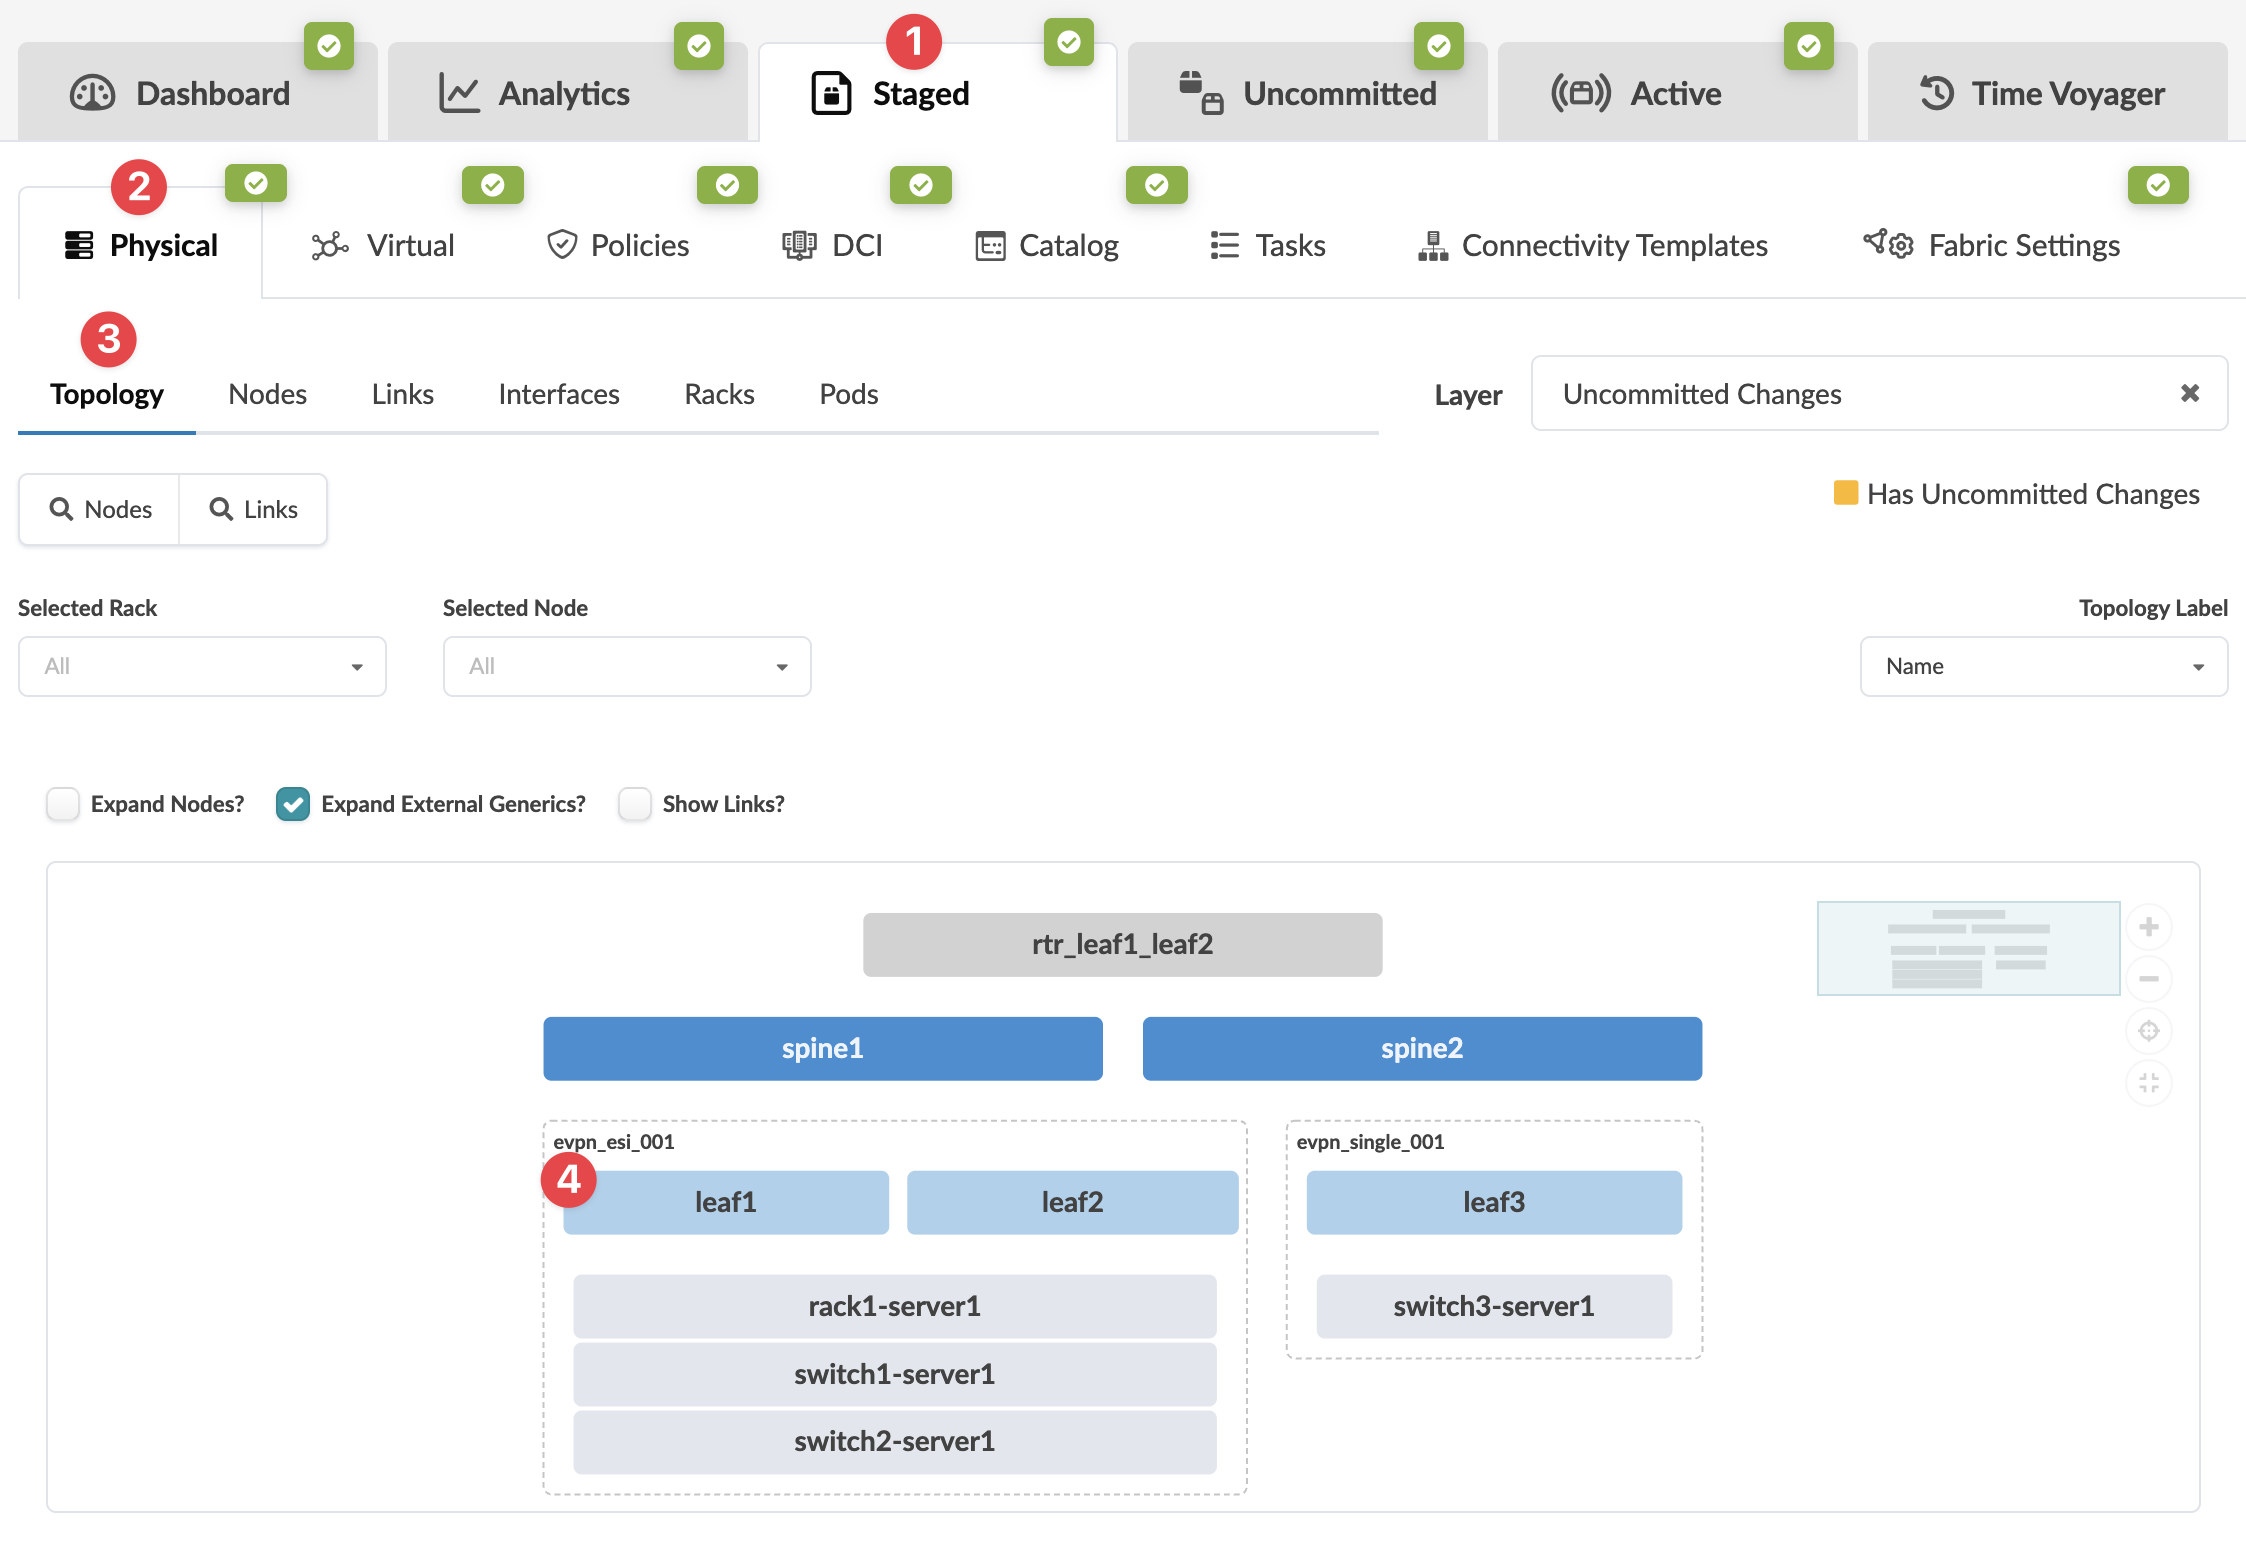Open the Fabric Settings tab

coord(1992,245)
